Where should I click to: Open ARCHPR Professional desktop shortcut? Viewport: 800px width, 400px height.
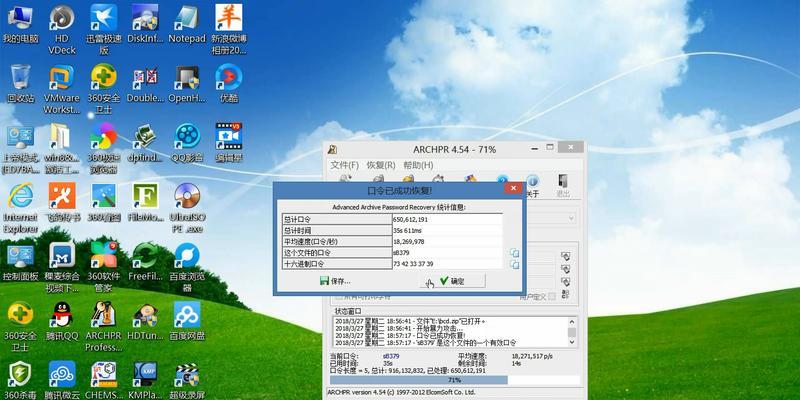104,327
